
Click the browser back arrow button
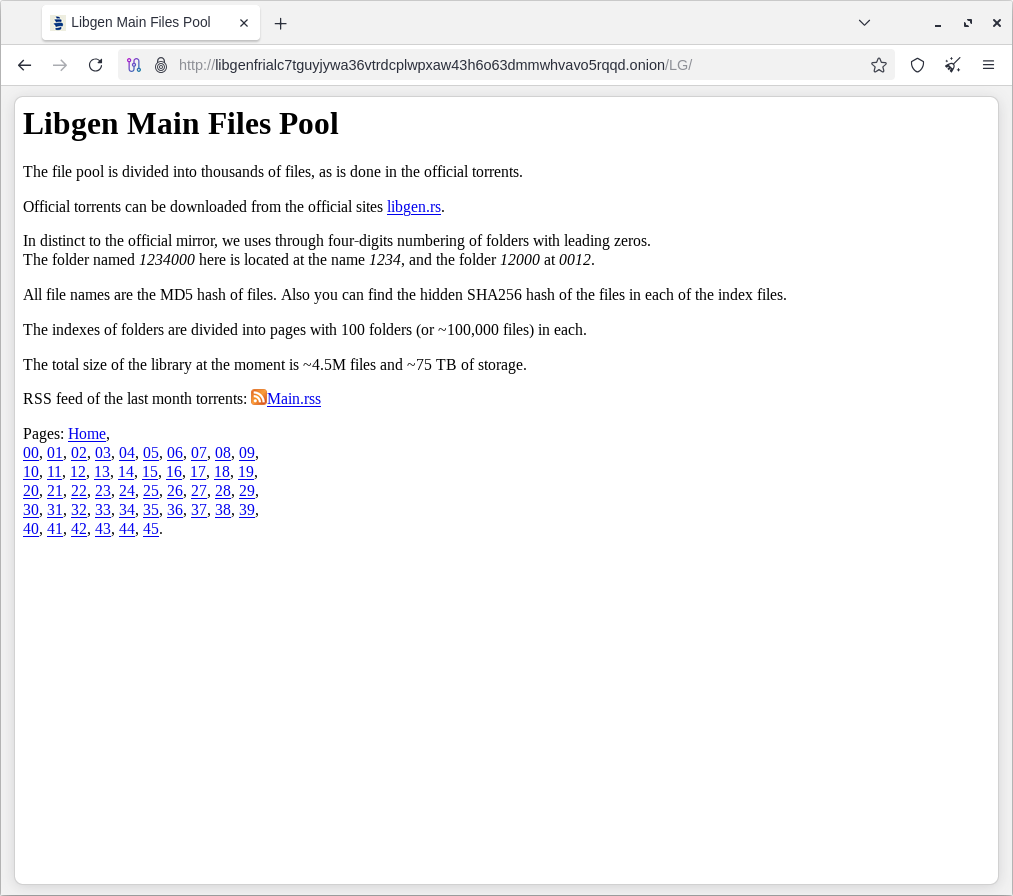(25, 65)
